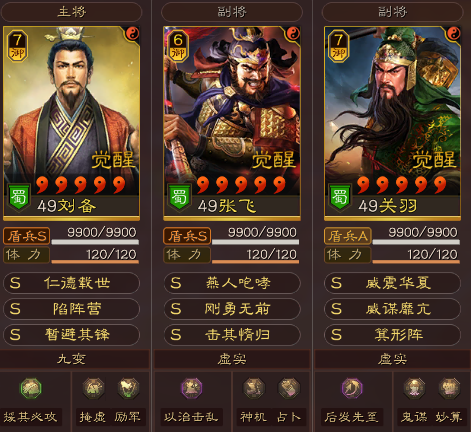Select the 副将 header above 张飞
This screenshot has height=432, width=471.
click(x=232, y=12)
